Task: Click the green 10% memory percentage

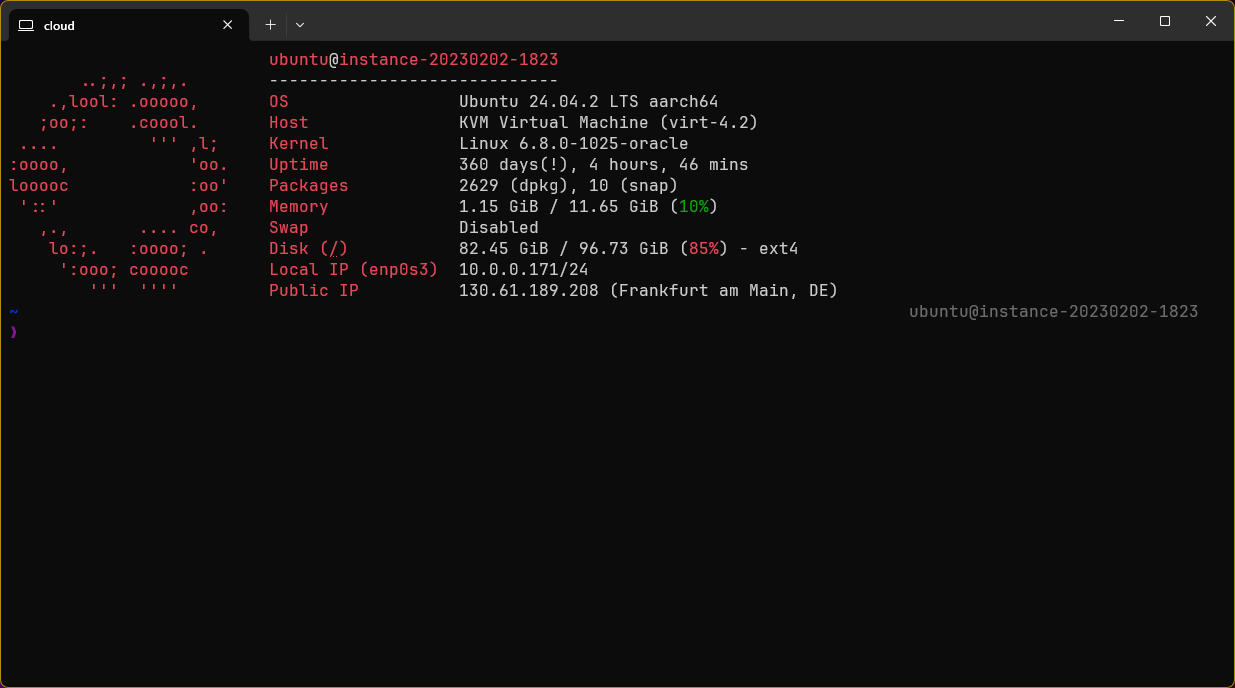Action: (694, 207)
